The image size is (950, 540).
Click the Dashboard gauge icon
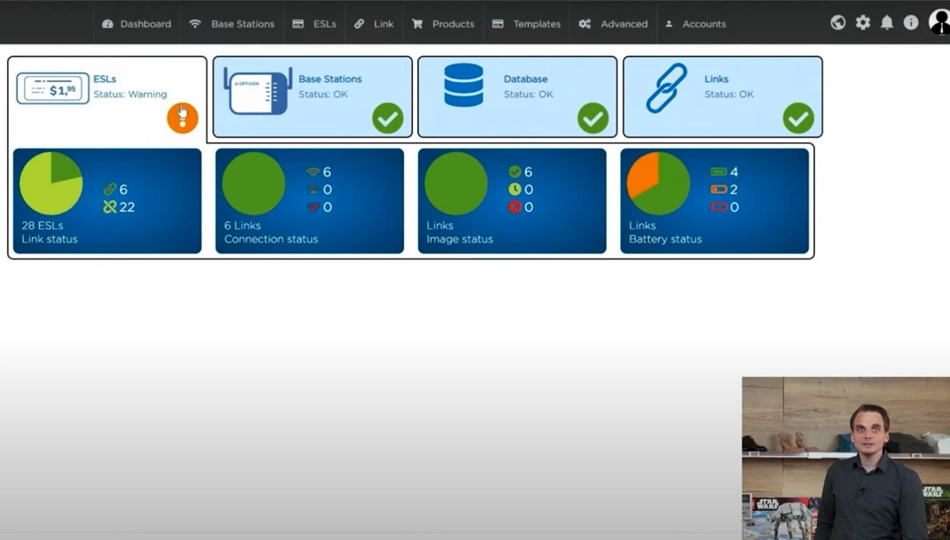(x=108, y=24)
